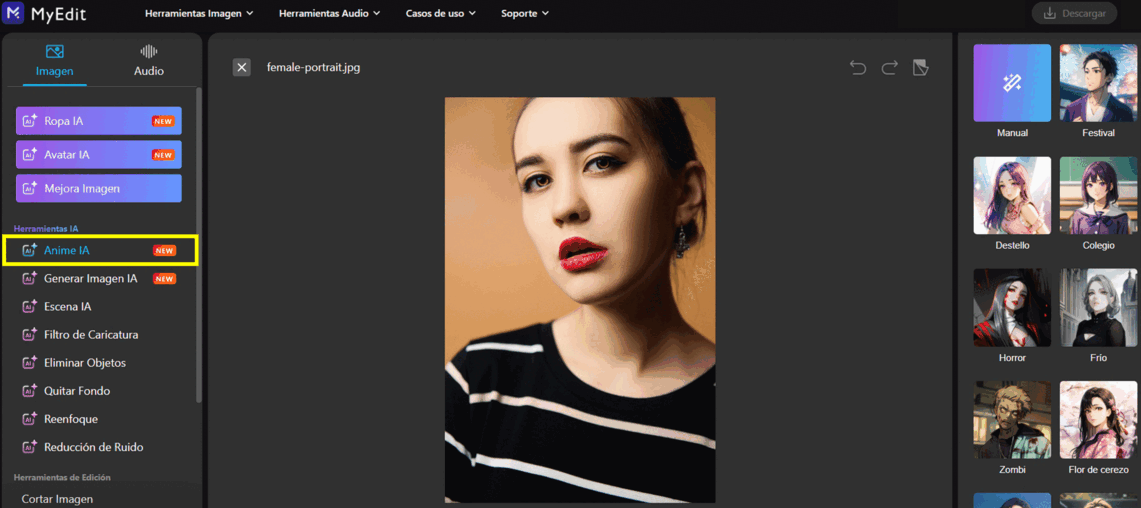Click the AI icon on Avatar IA button

point(30,154)
